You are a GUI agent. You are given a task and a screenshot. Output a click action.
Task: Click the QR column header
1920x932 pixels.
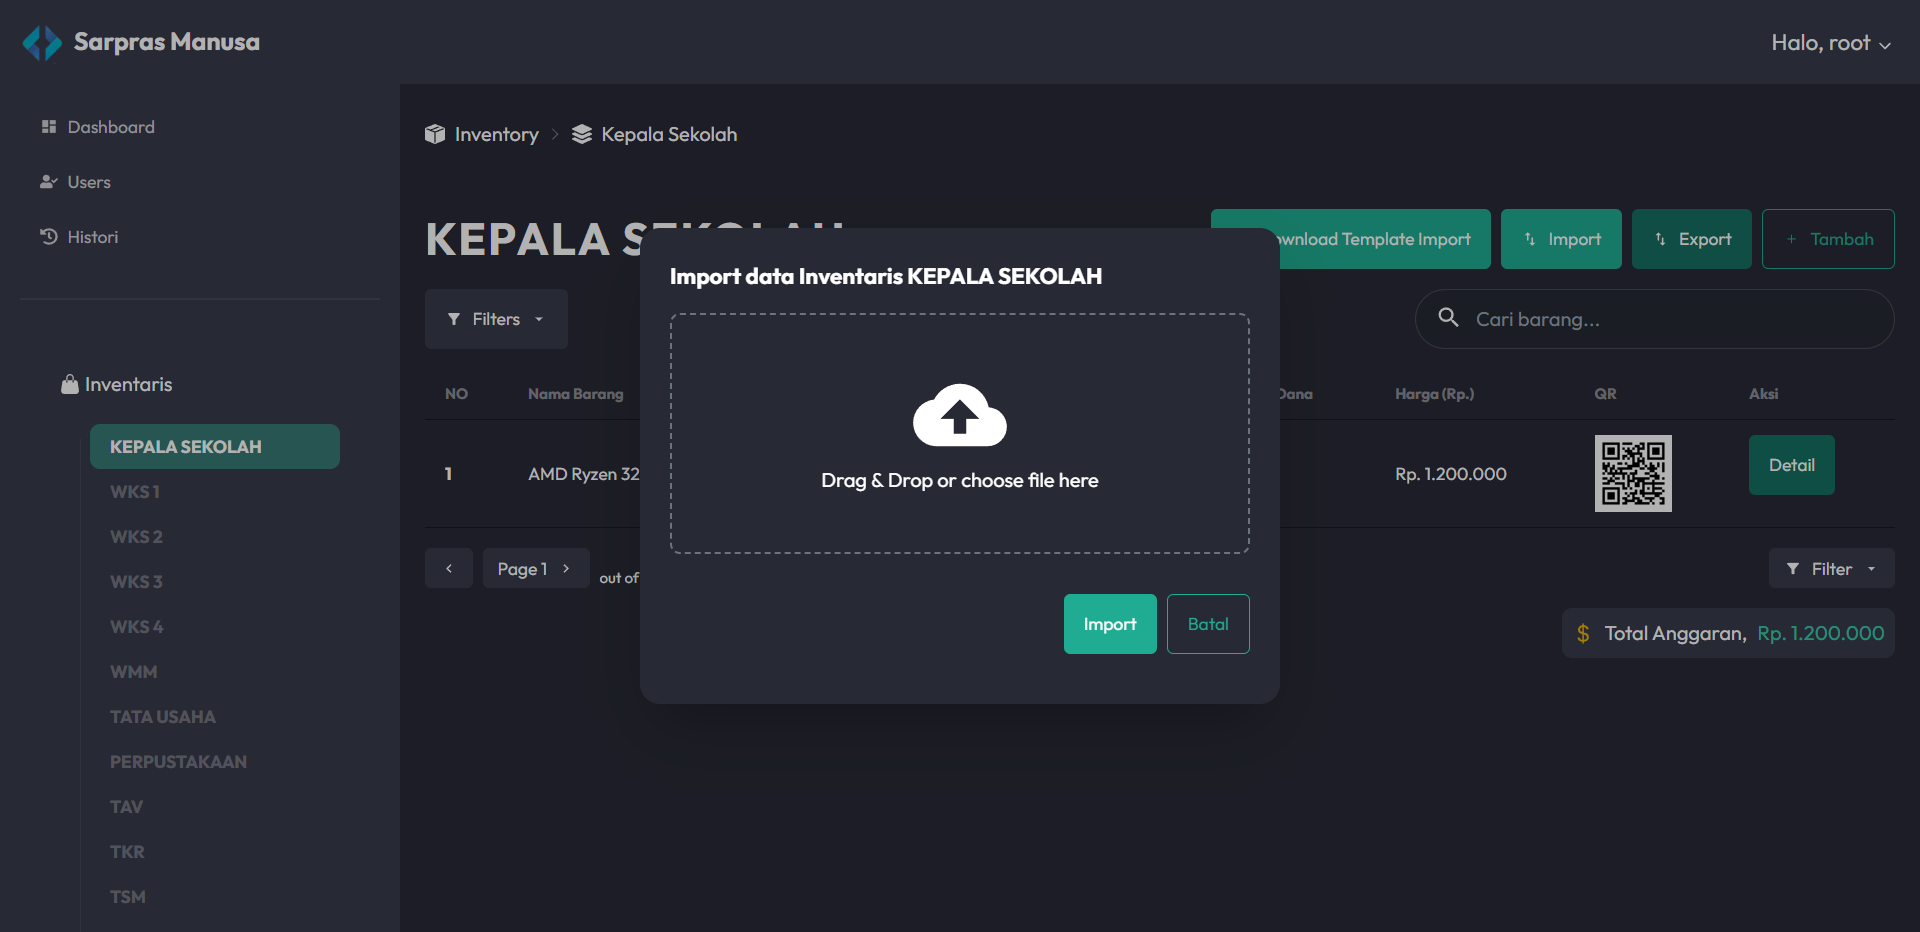(1605, 394)
